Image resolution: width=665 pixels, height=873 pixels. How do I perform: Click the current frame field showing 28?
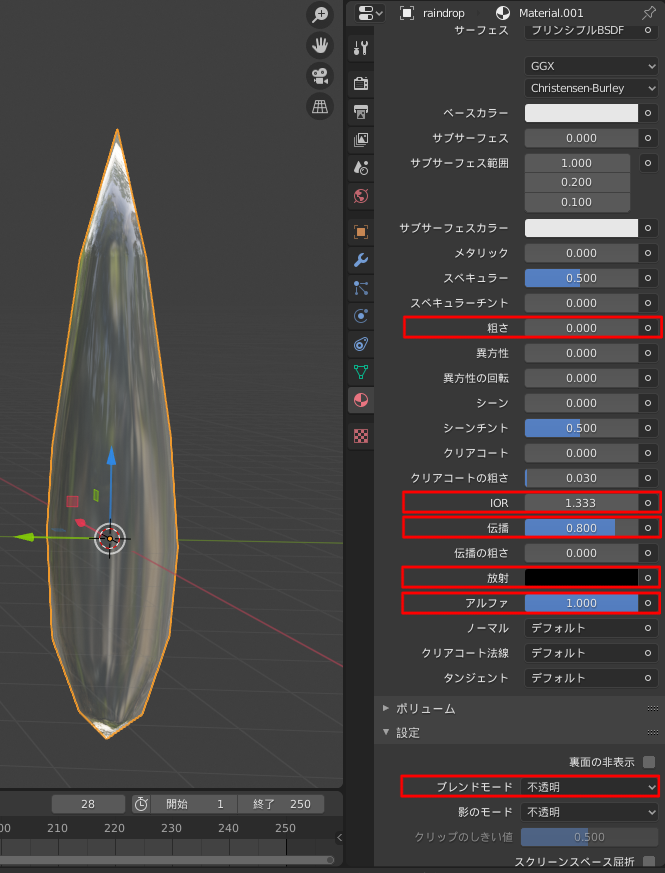click(x=88, y=804)
